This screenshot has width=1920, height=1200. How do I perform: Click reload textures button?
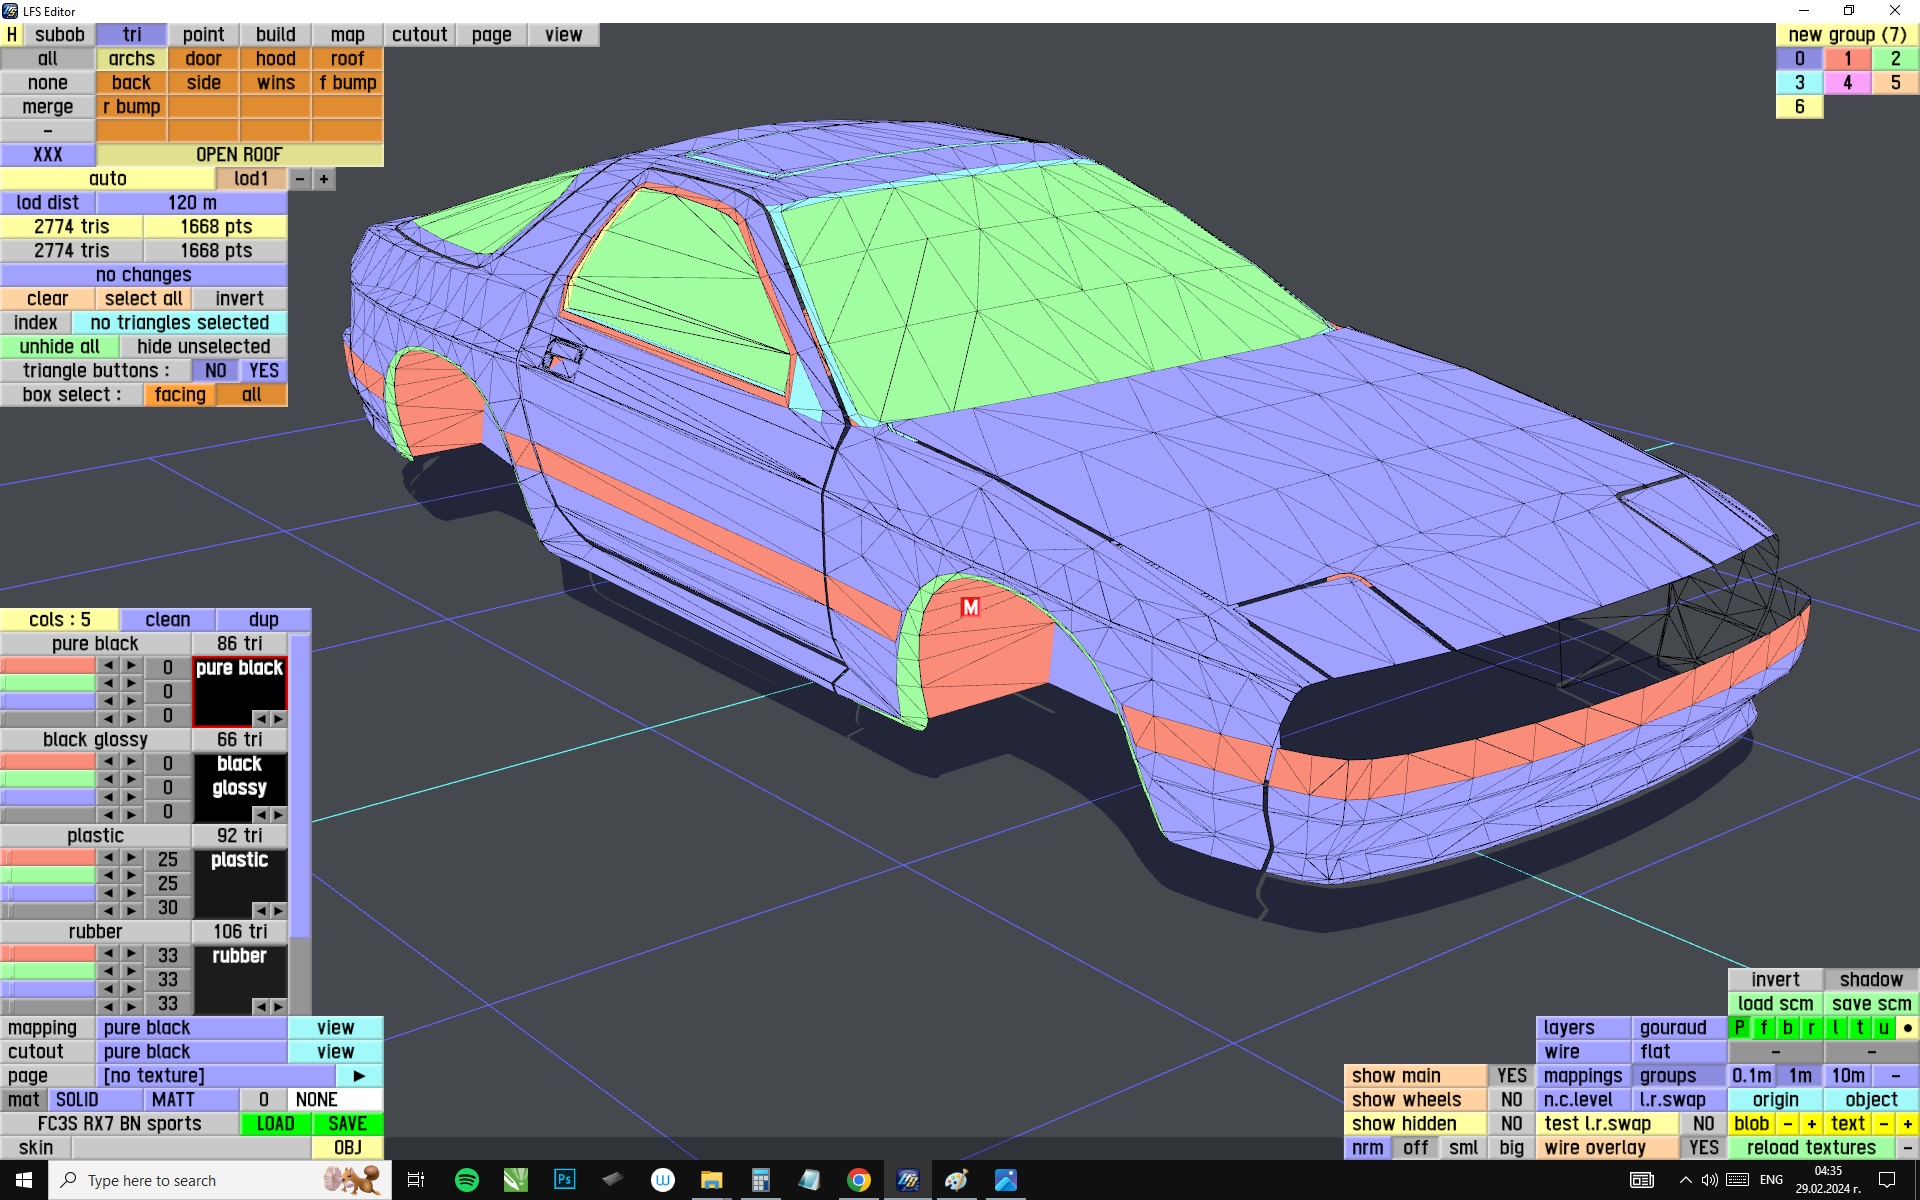tap(1810, 1148)
